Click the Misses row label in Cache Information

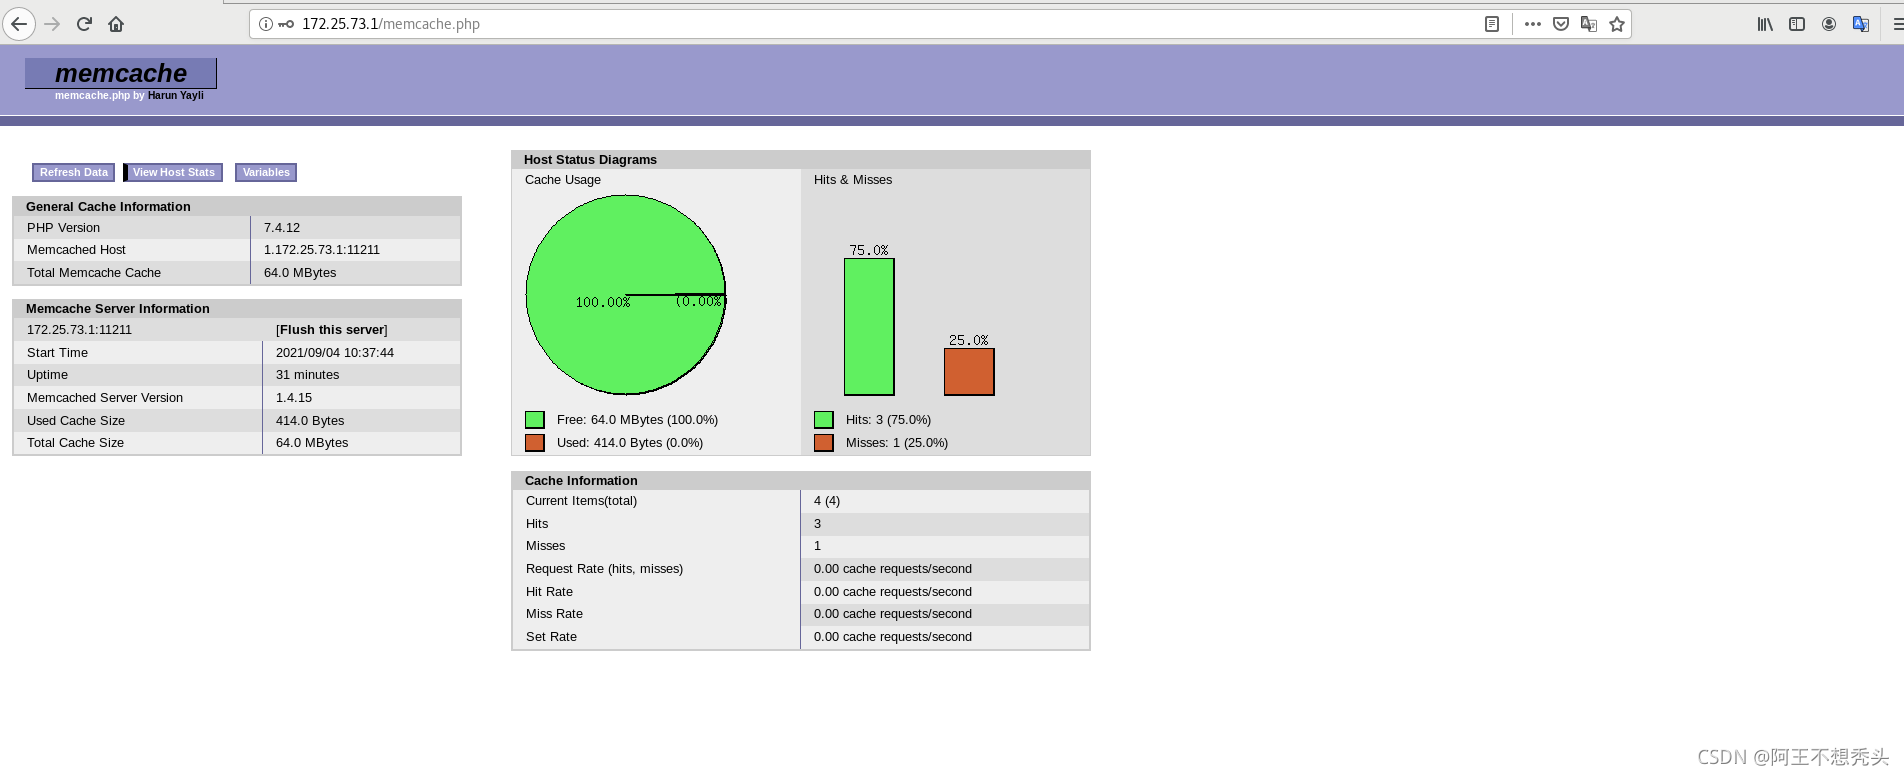tap(546, 546)
